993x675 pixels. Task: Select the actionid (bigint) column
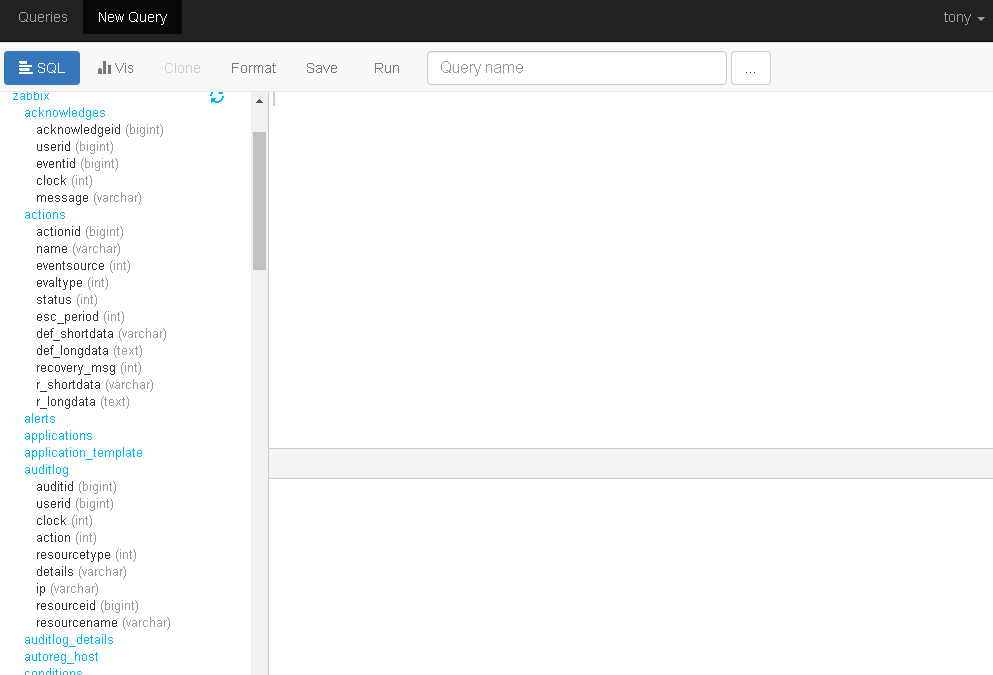(80, 232)
